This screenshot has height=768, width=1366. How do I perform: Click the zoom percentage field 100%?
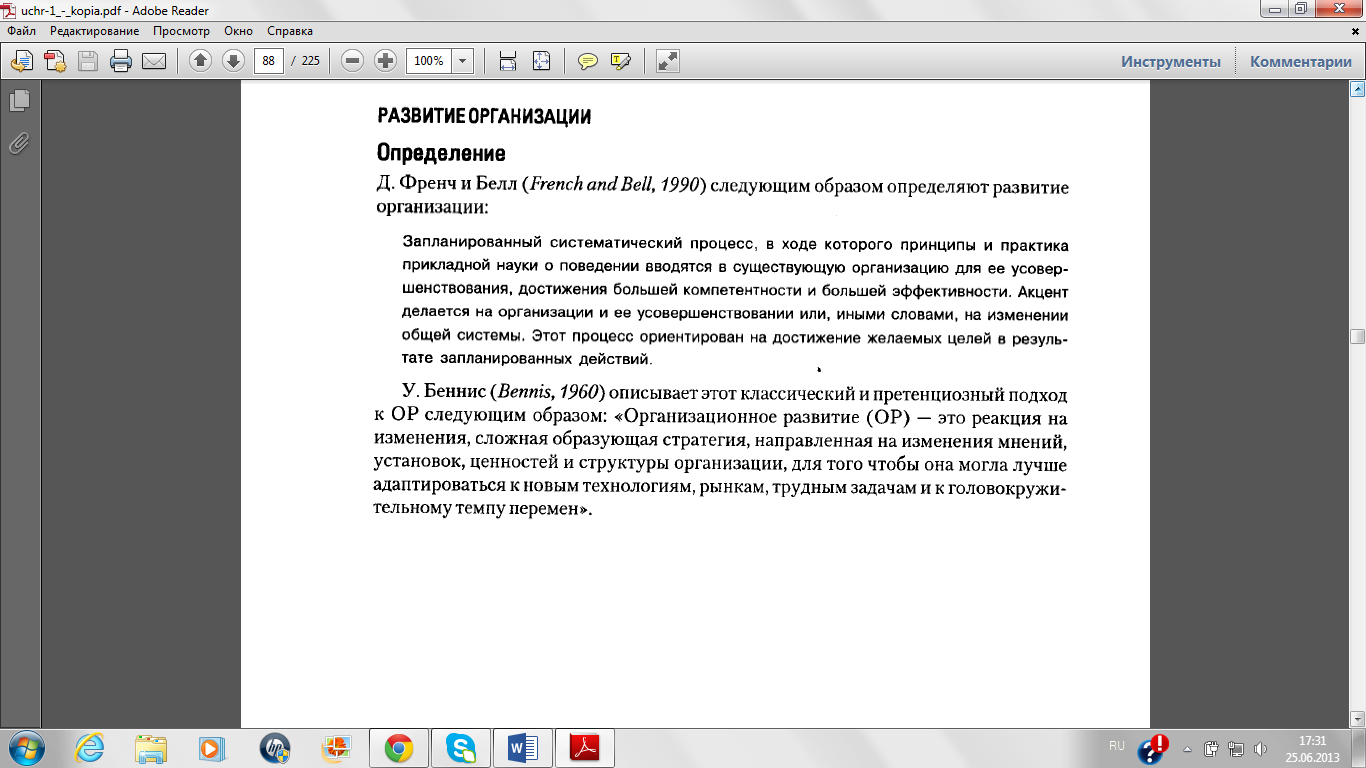429,61
